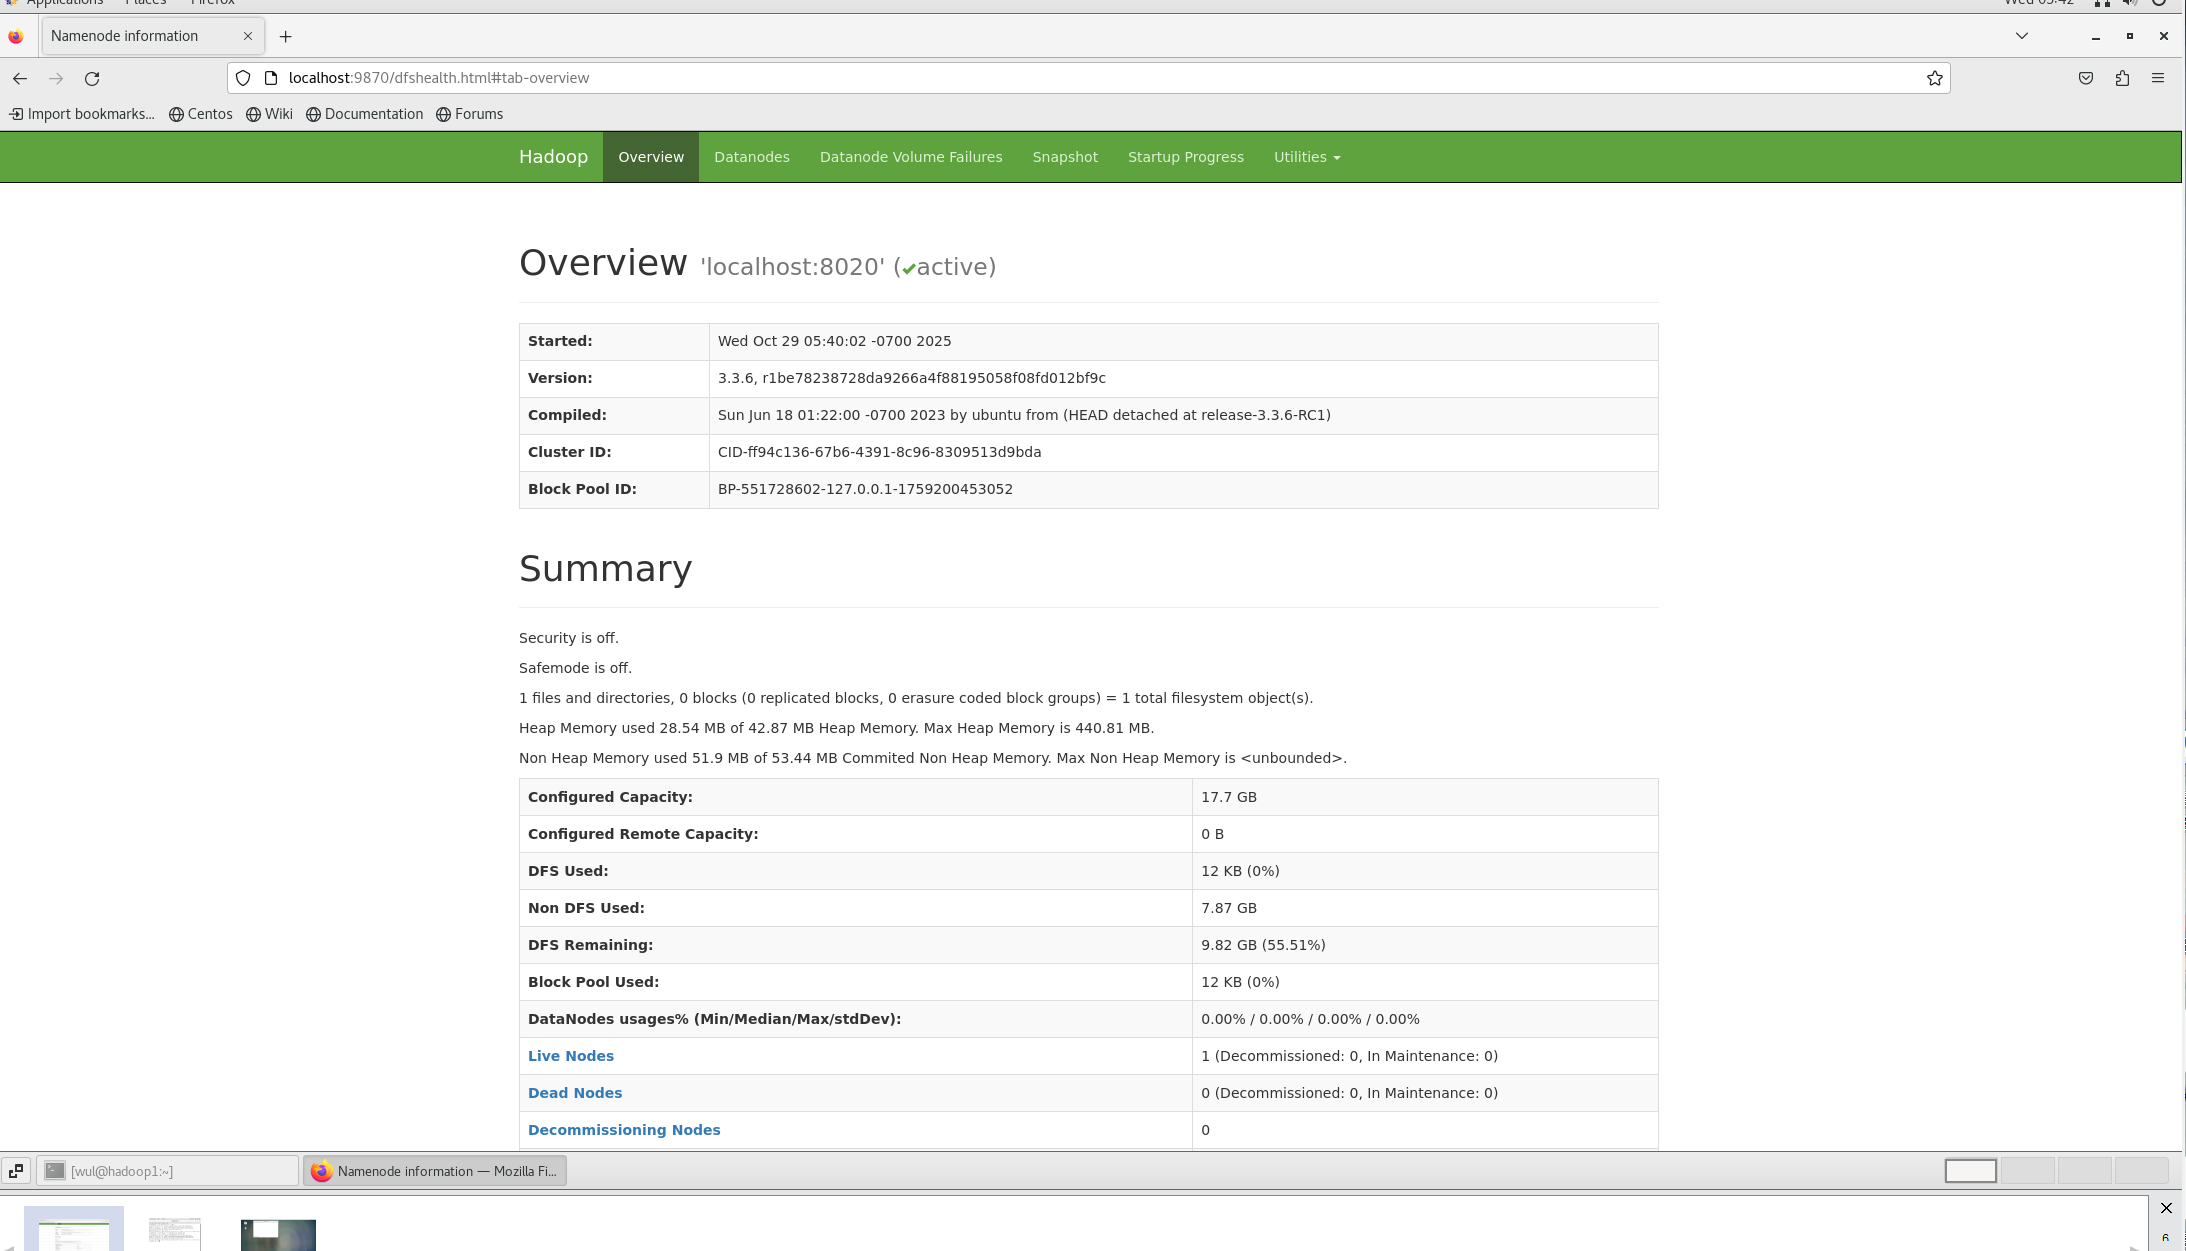Click the Hadoop brand link
This screenshot has width=2186, height=1251.
[x=553, y=157]
